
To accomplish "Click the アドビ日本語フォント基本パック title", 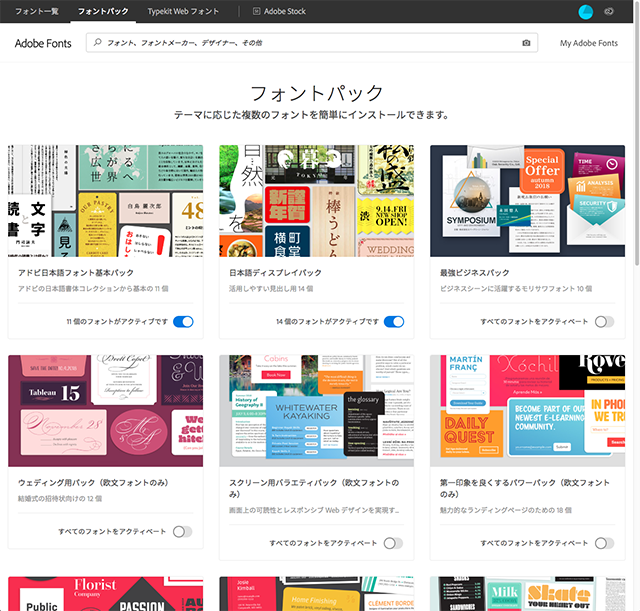I will [76, 273].
